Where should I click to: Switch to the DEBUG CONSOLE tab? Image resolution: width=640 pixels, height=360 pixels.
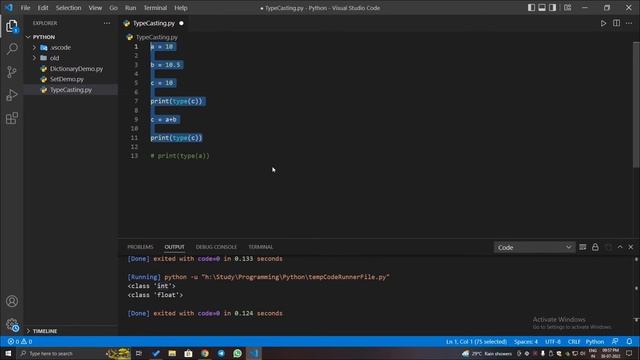click(x=216, y=247)
